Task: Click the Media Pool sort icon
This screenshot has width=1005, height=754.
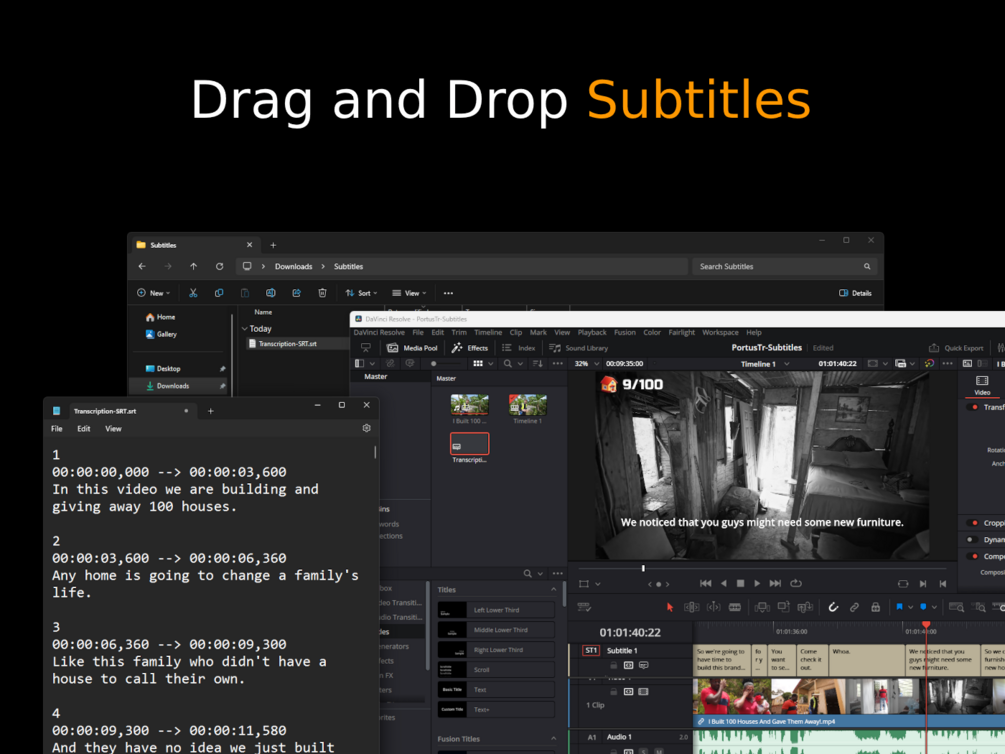Action: tap(538, 364)
